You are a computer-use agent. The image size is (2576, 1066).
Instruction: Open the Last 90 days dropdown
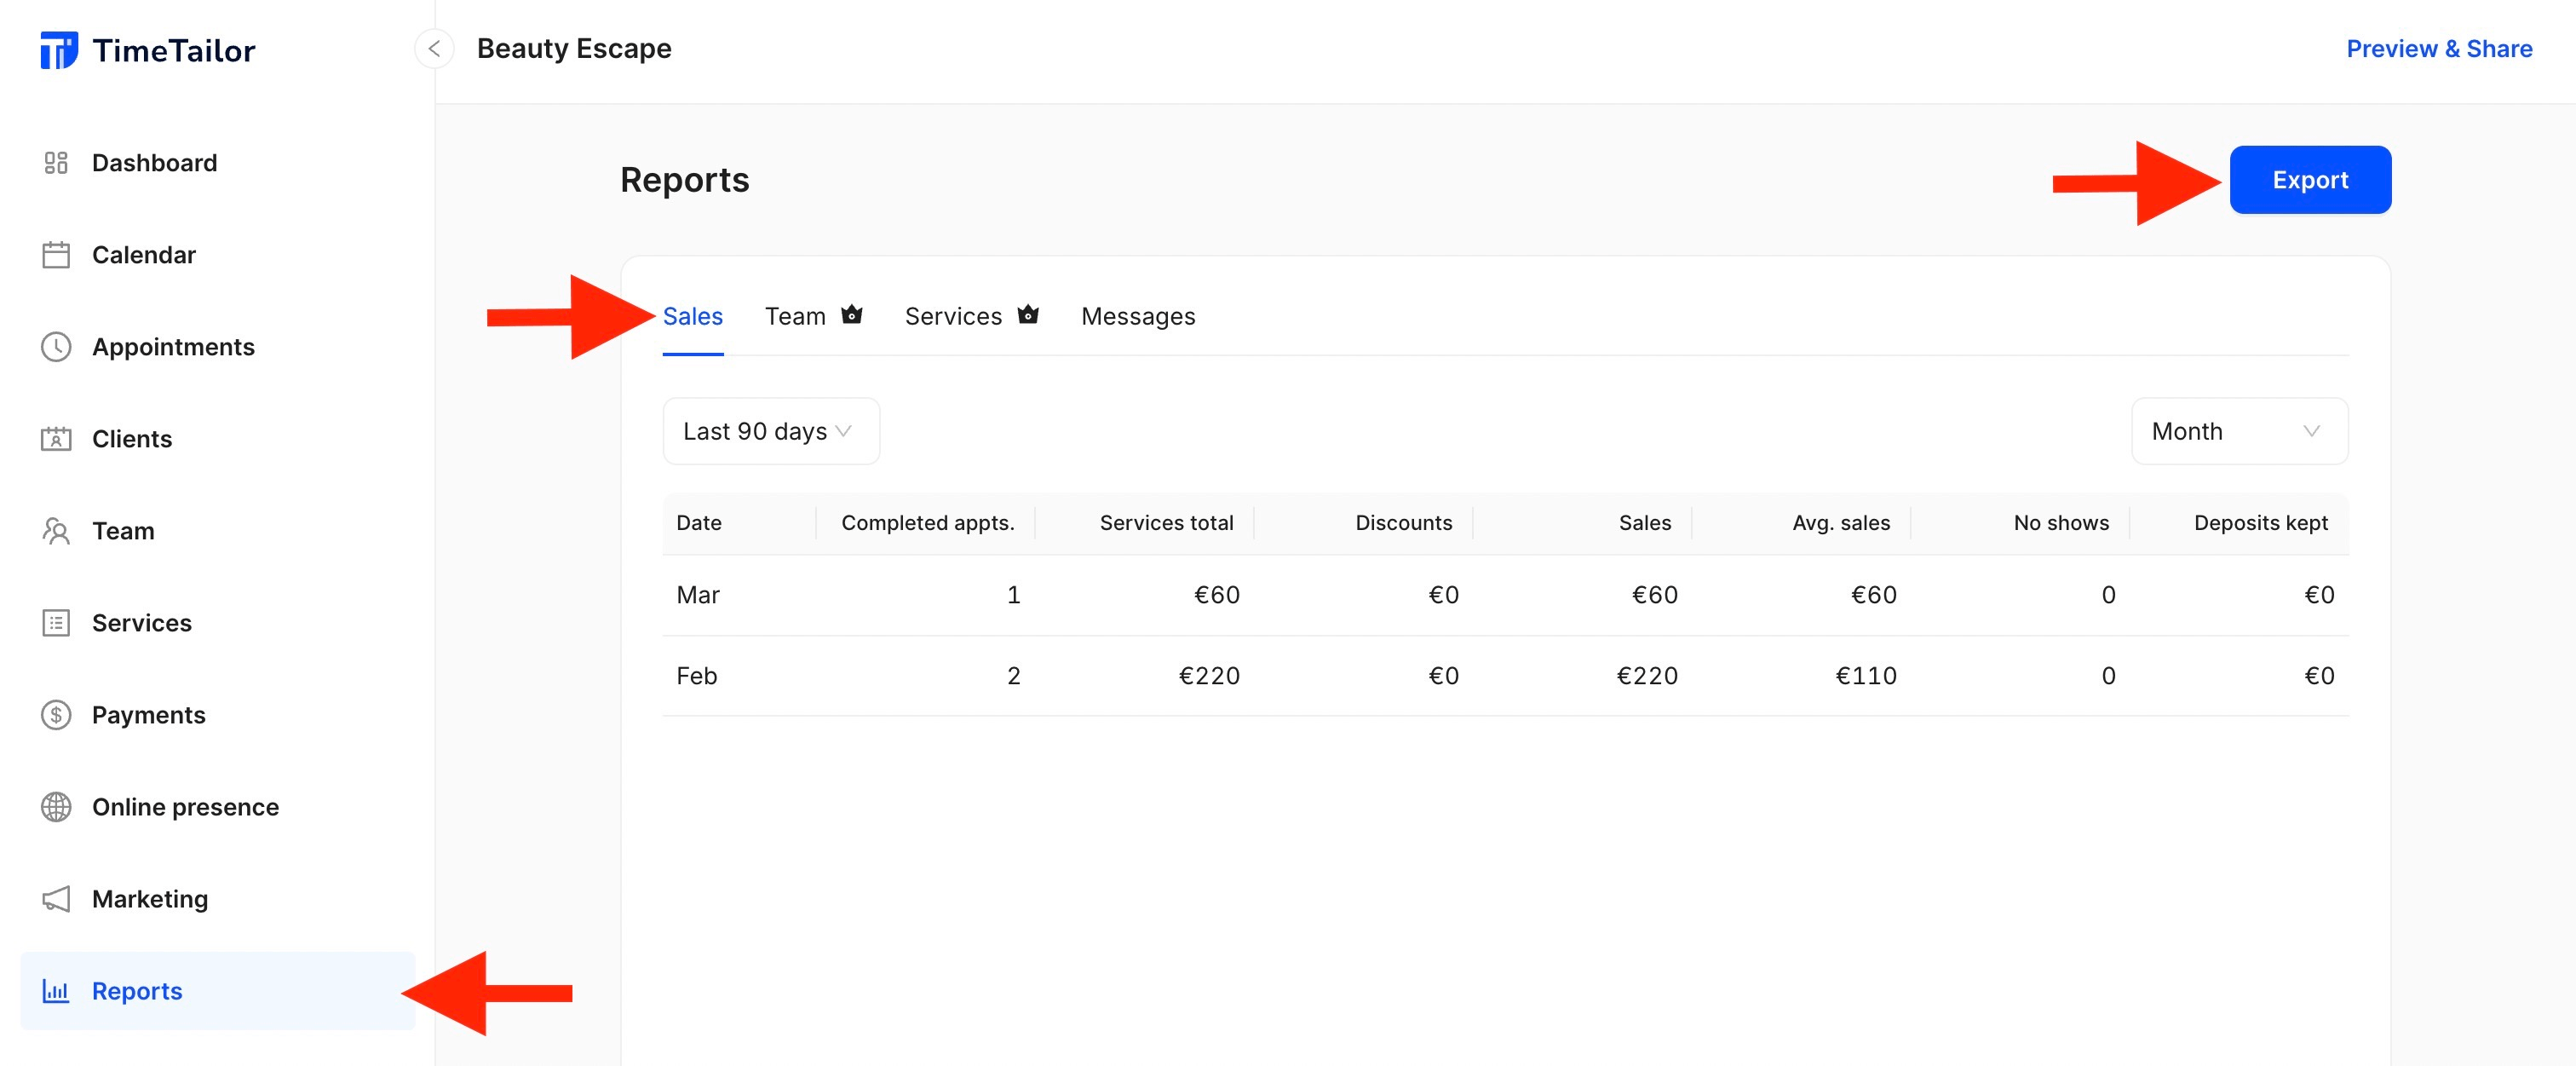point(770,431)
